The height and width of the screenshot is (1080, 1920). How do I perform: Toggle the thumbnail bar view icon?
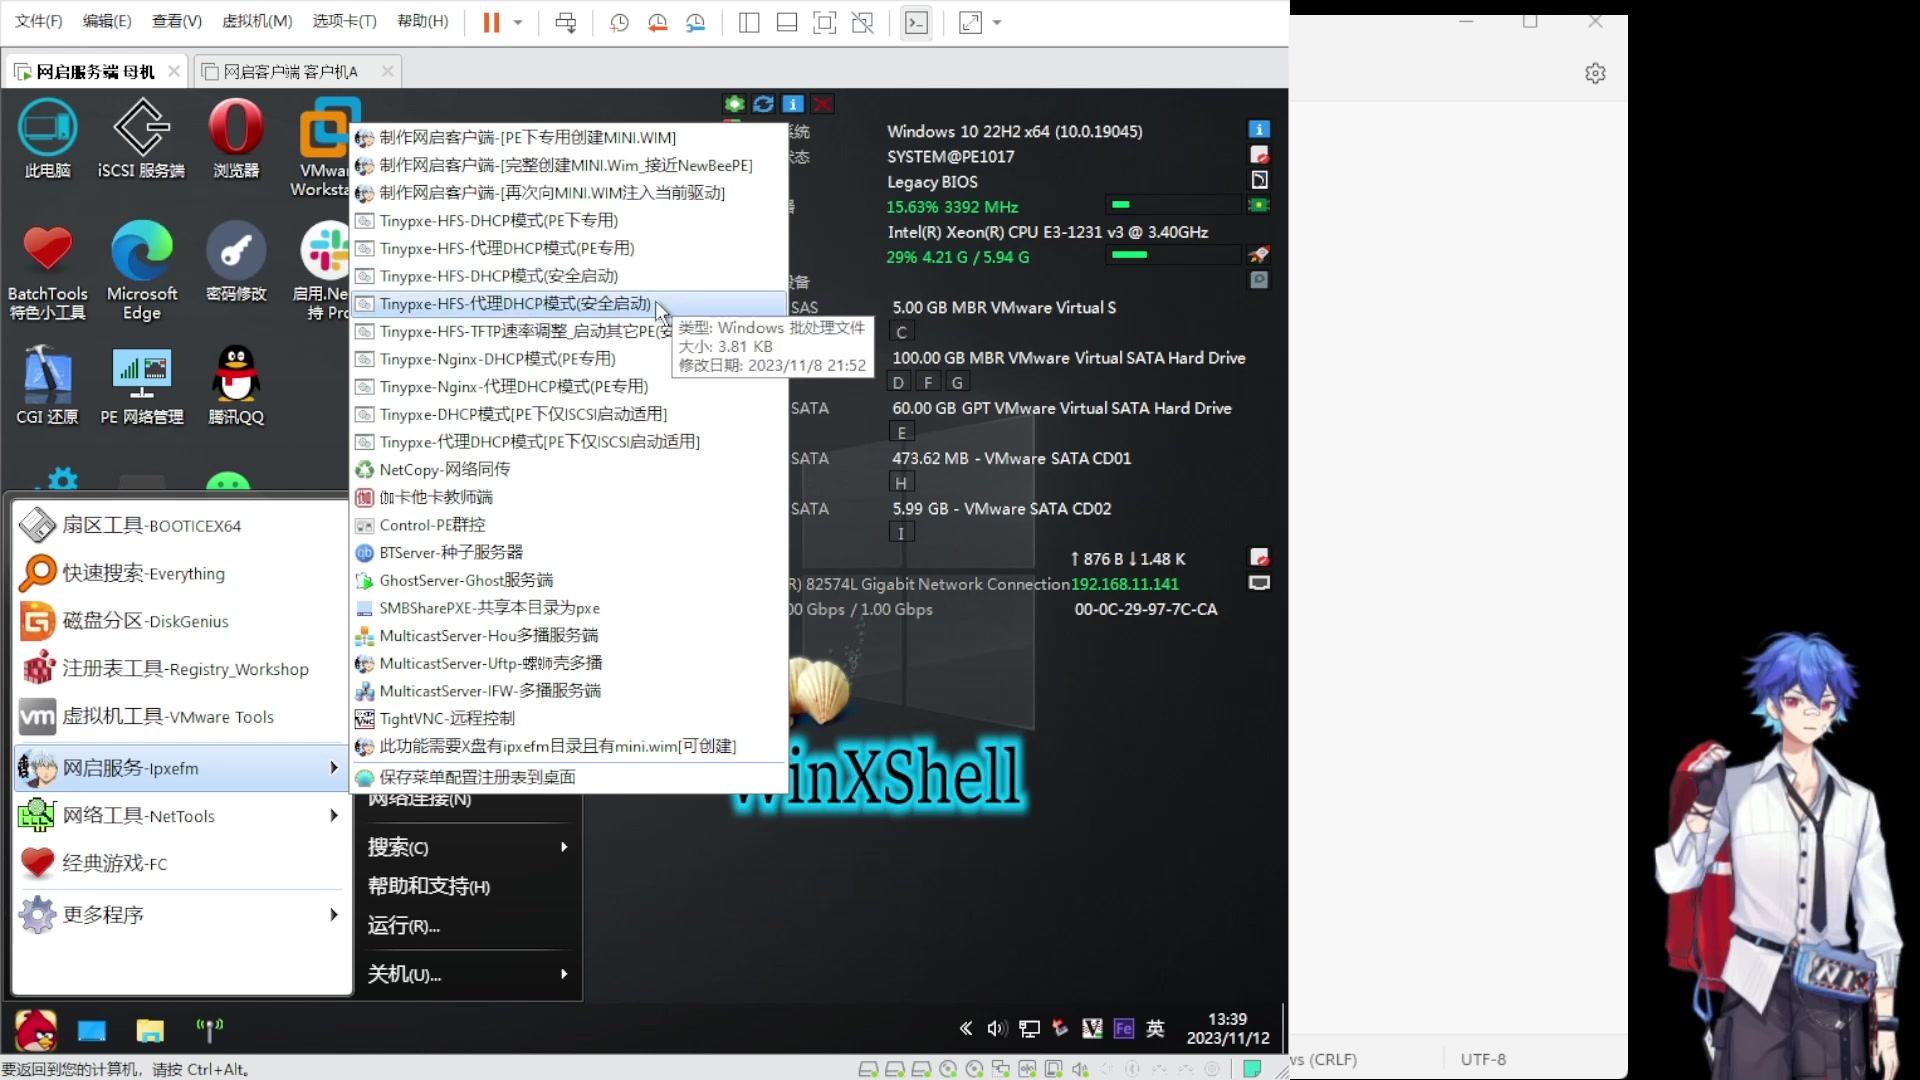pos(787,22)
